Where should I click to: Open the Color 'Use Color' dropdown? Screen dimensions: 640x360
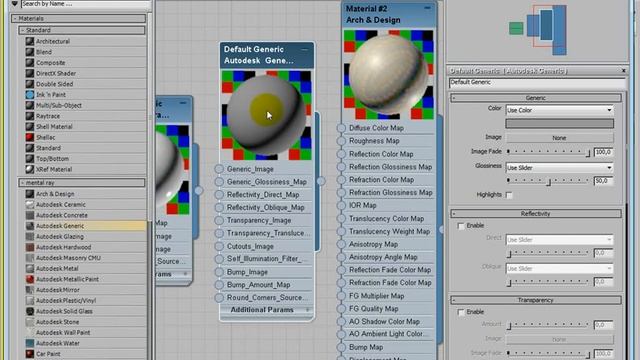[559, 110]
